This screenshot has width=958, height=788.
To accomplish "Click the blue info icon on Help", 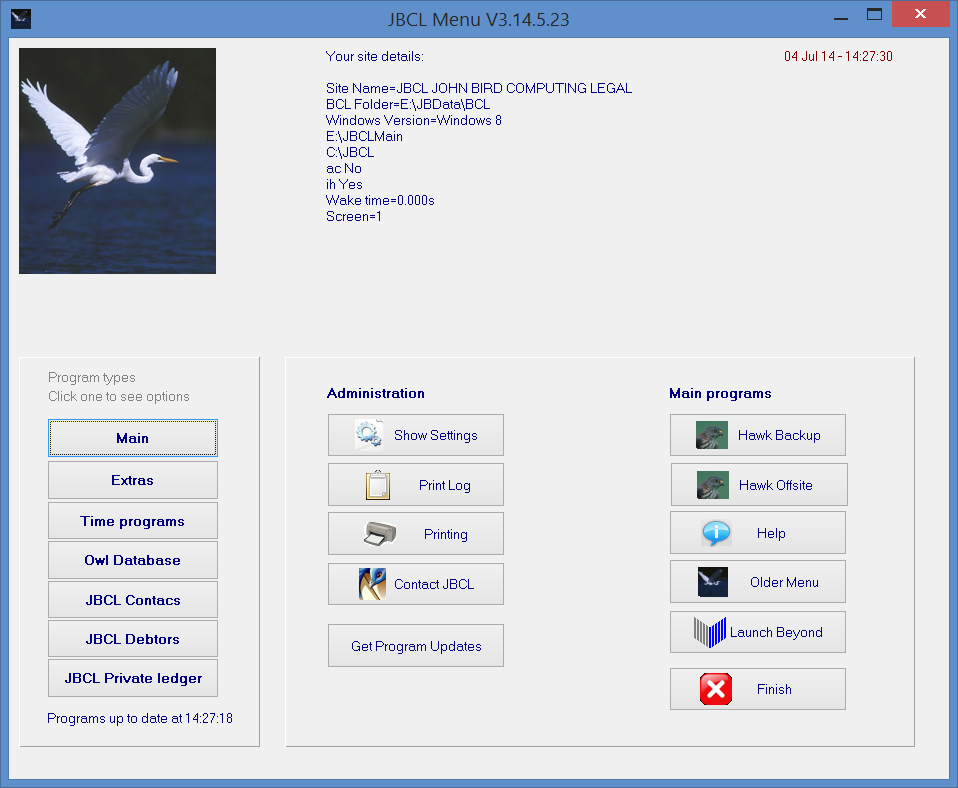I will (716, 533).
